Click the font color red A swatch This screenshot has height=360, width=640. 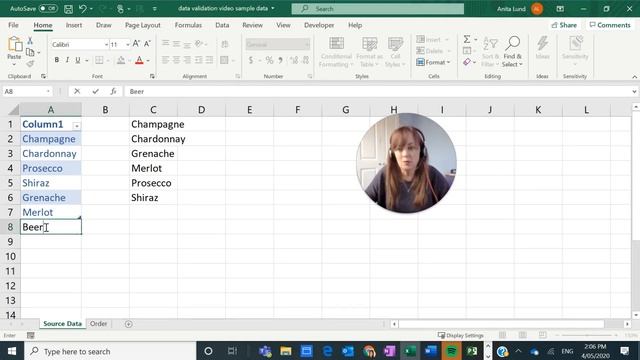(139, 60)
